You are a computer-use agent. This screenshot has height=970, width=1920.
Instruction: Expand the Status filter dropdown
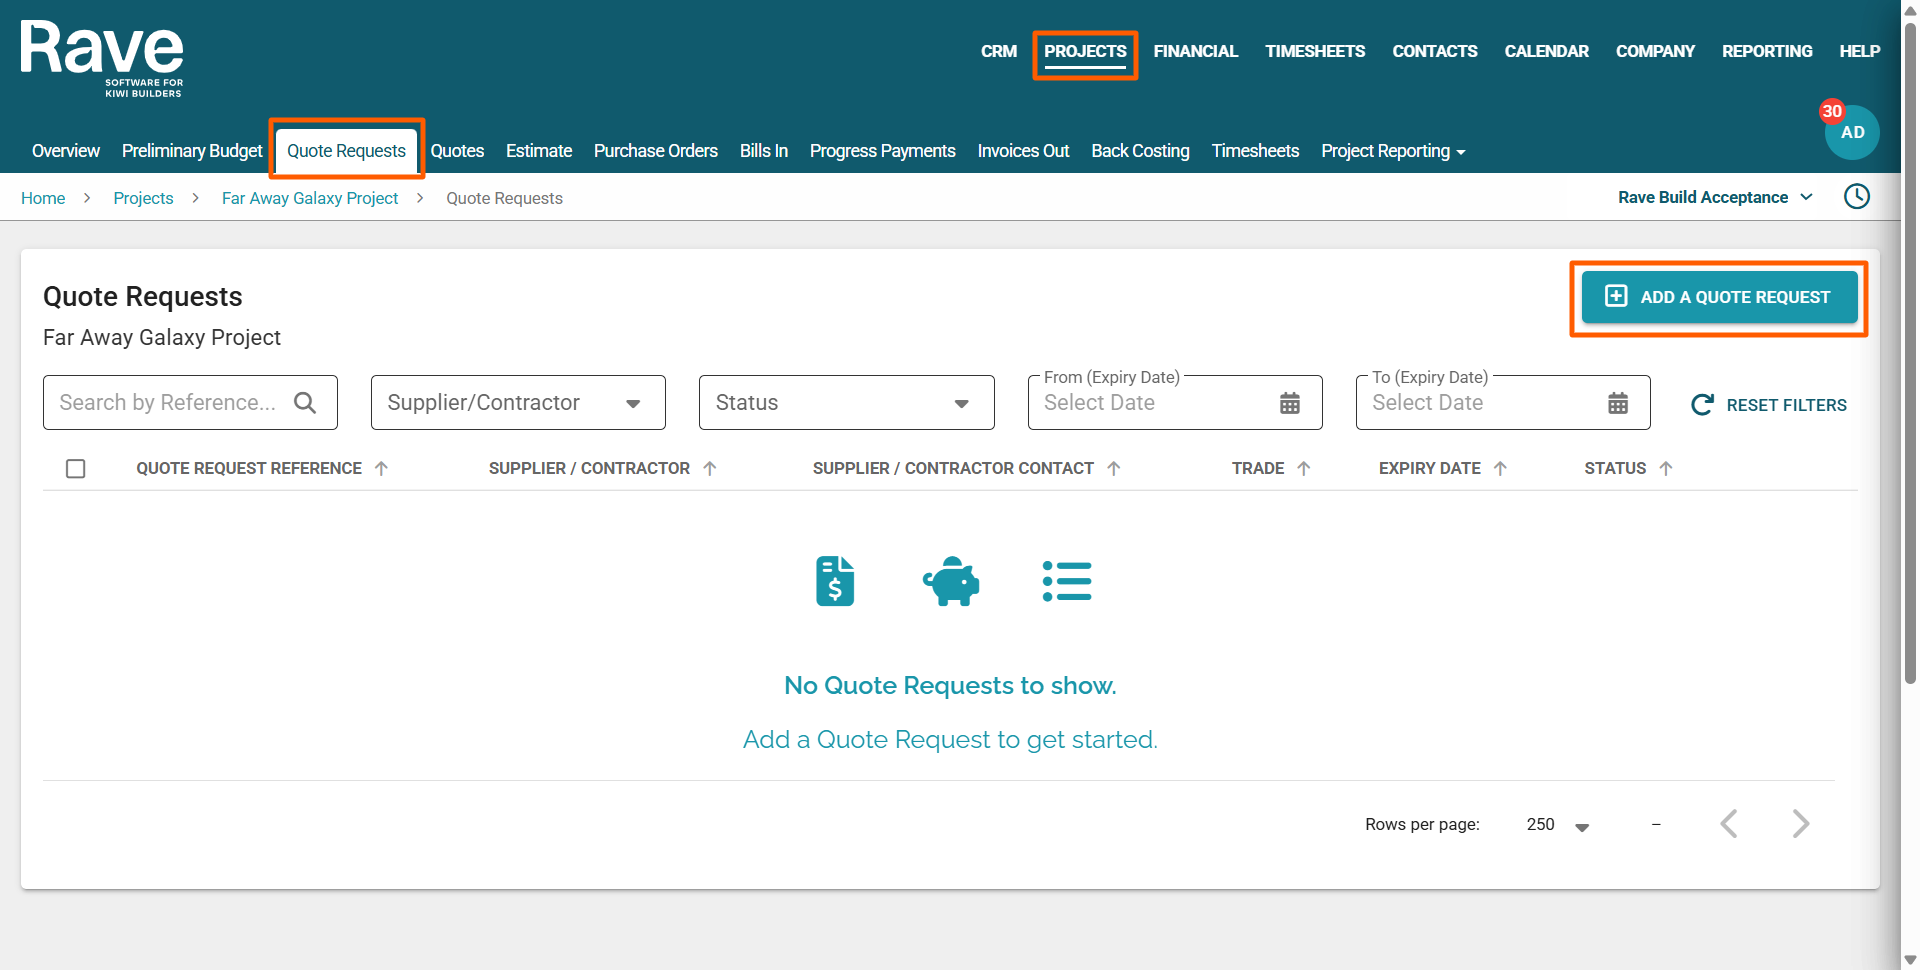pyautogui.click(x=845, y=403)
